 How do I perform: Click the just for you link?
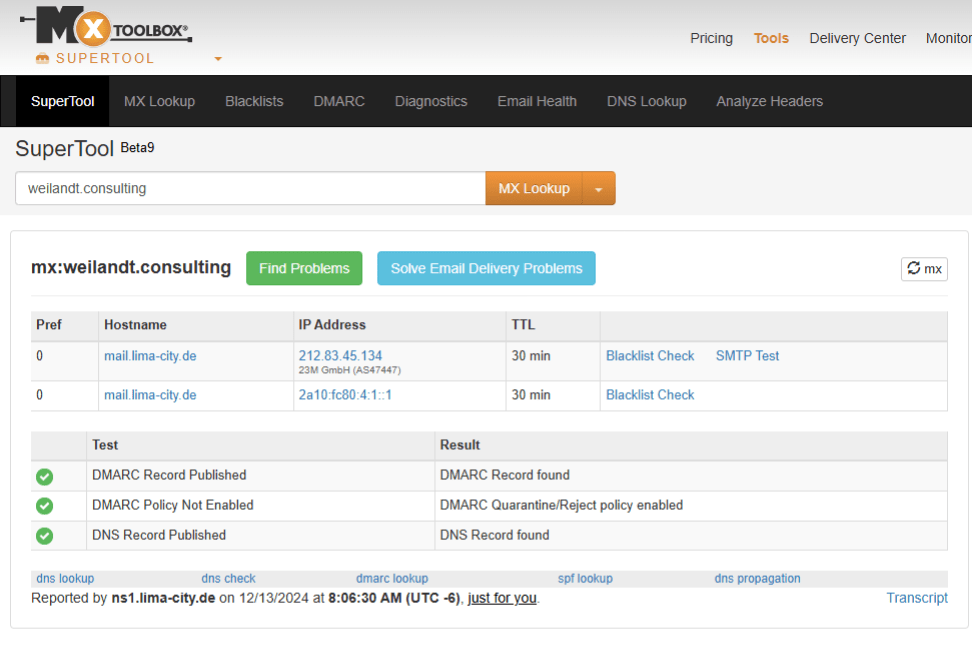[502, 599]
